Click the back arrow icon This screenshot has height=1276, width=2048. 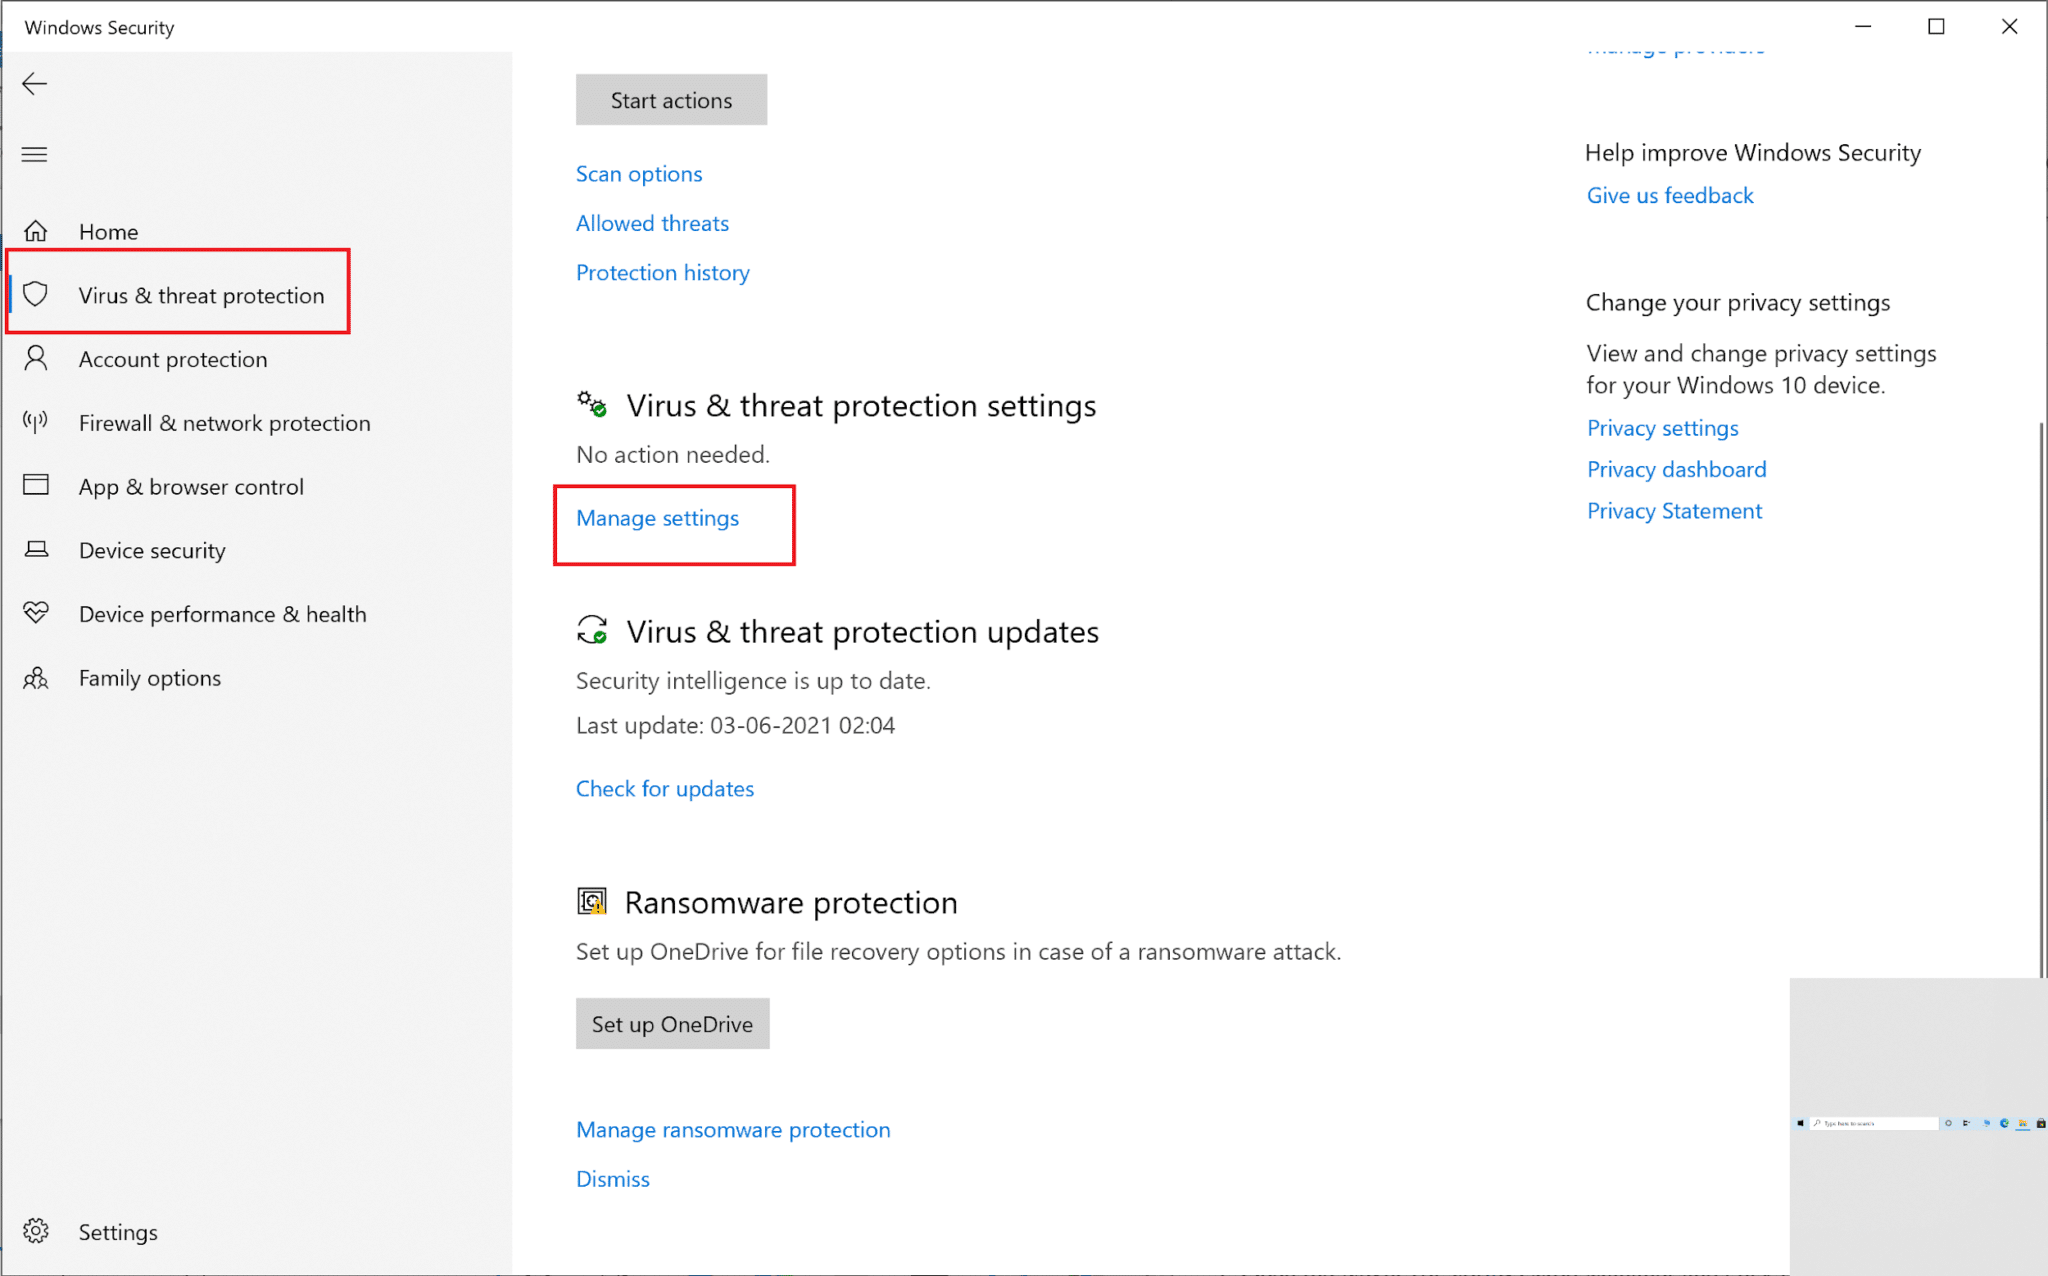click(35, 84)
